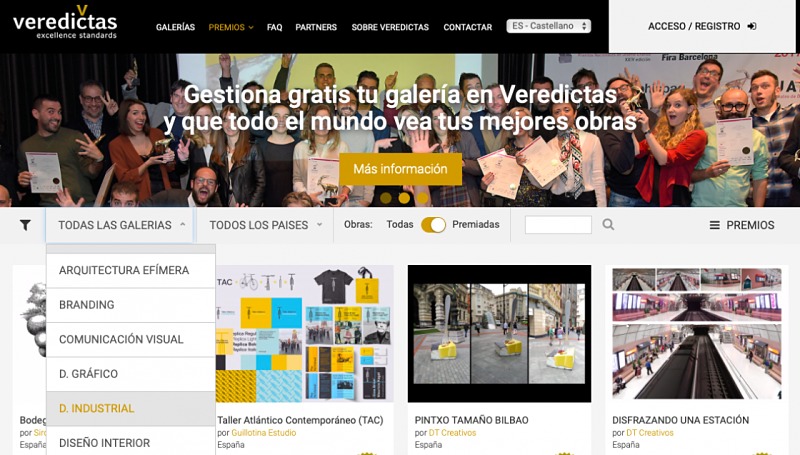Toggle the Todas/Premiadas works switch
The width and height of the screenshot is (800, 455).
[433, 225]
